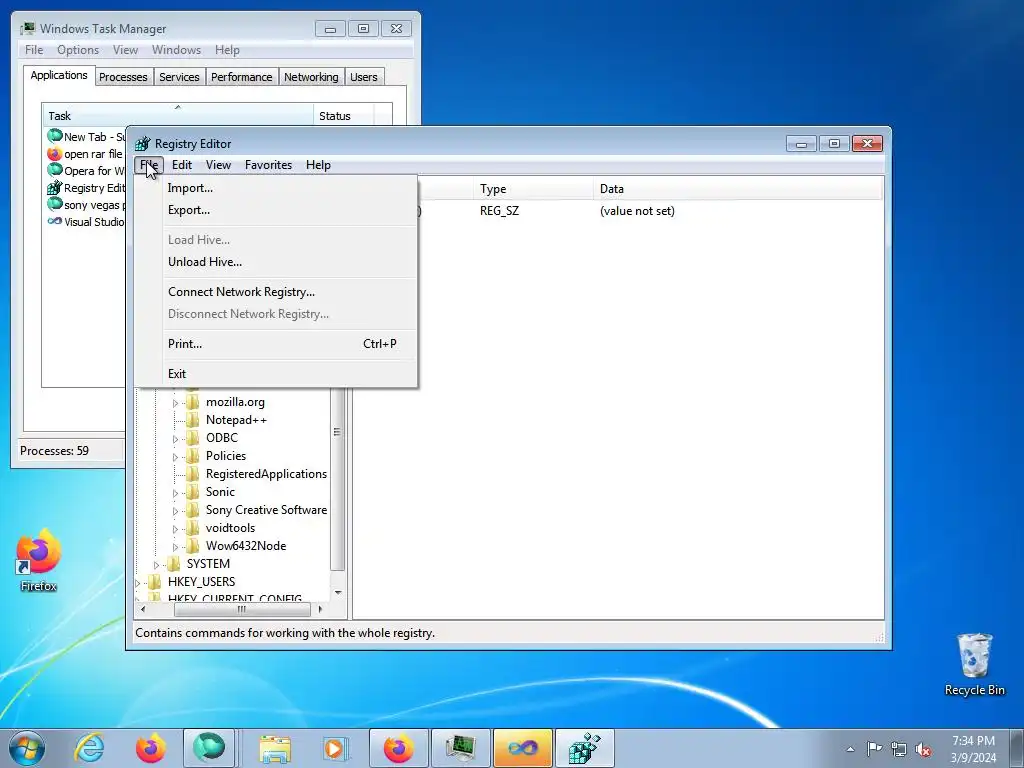
Task: Choose Print in the File menu
Action: point(185,344)
